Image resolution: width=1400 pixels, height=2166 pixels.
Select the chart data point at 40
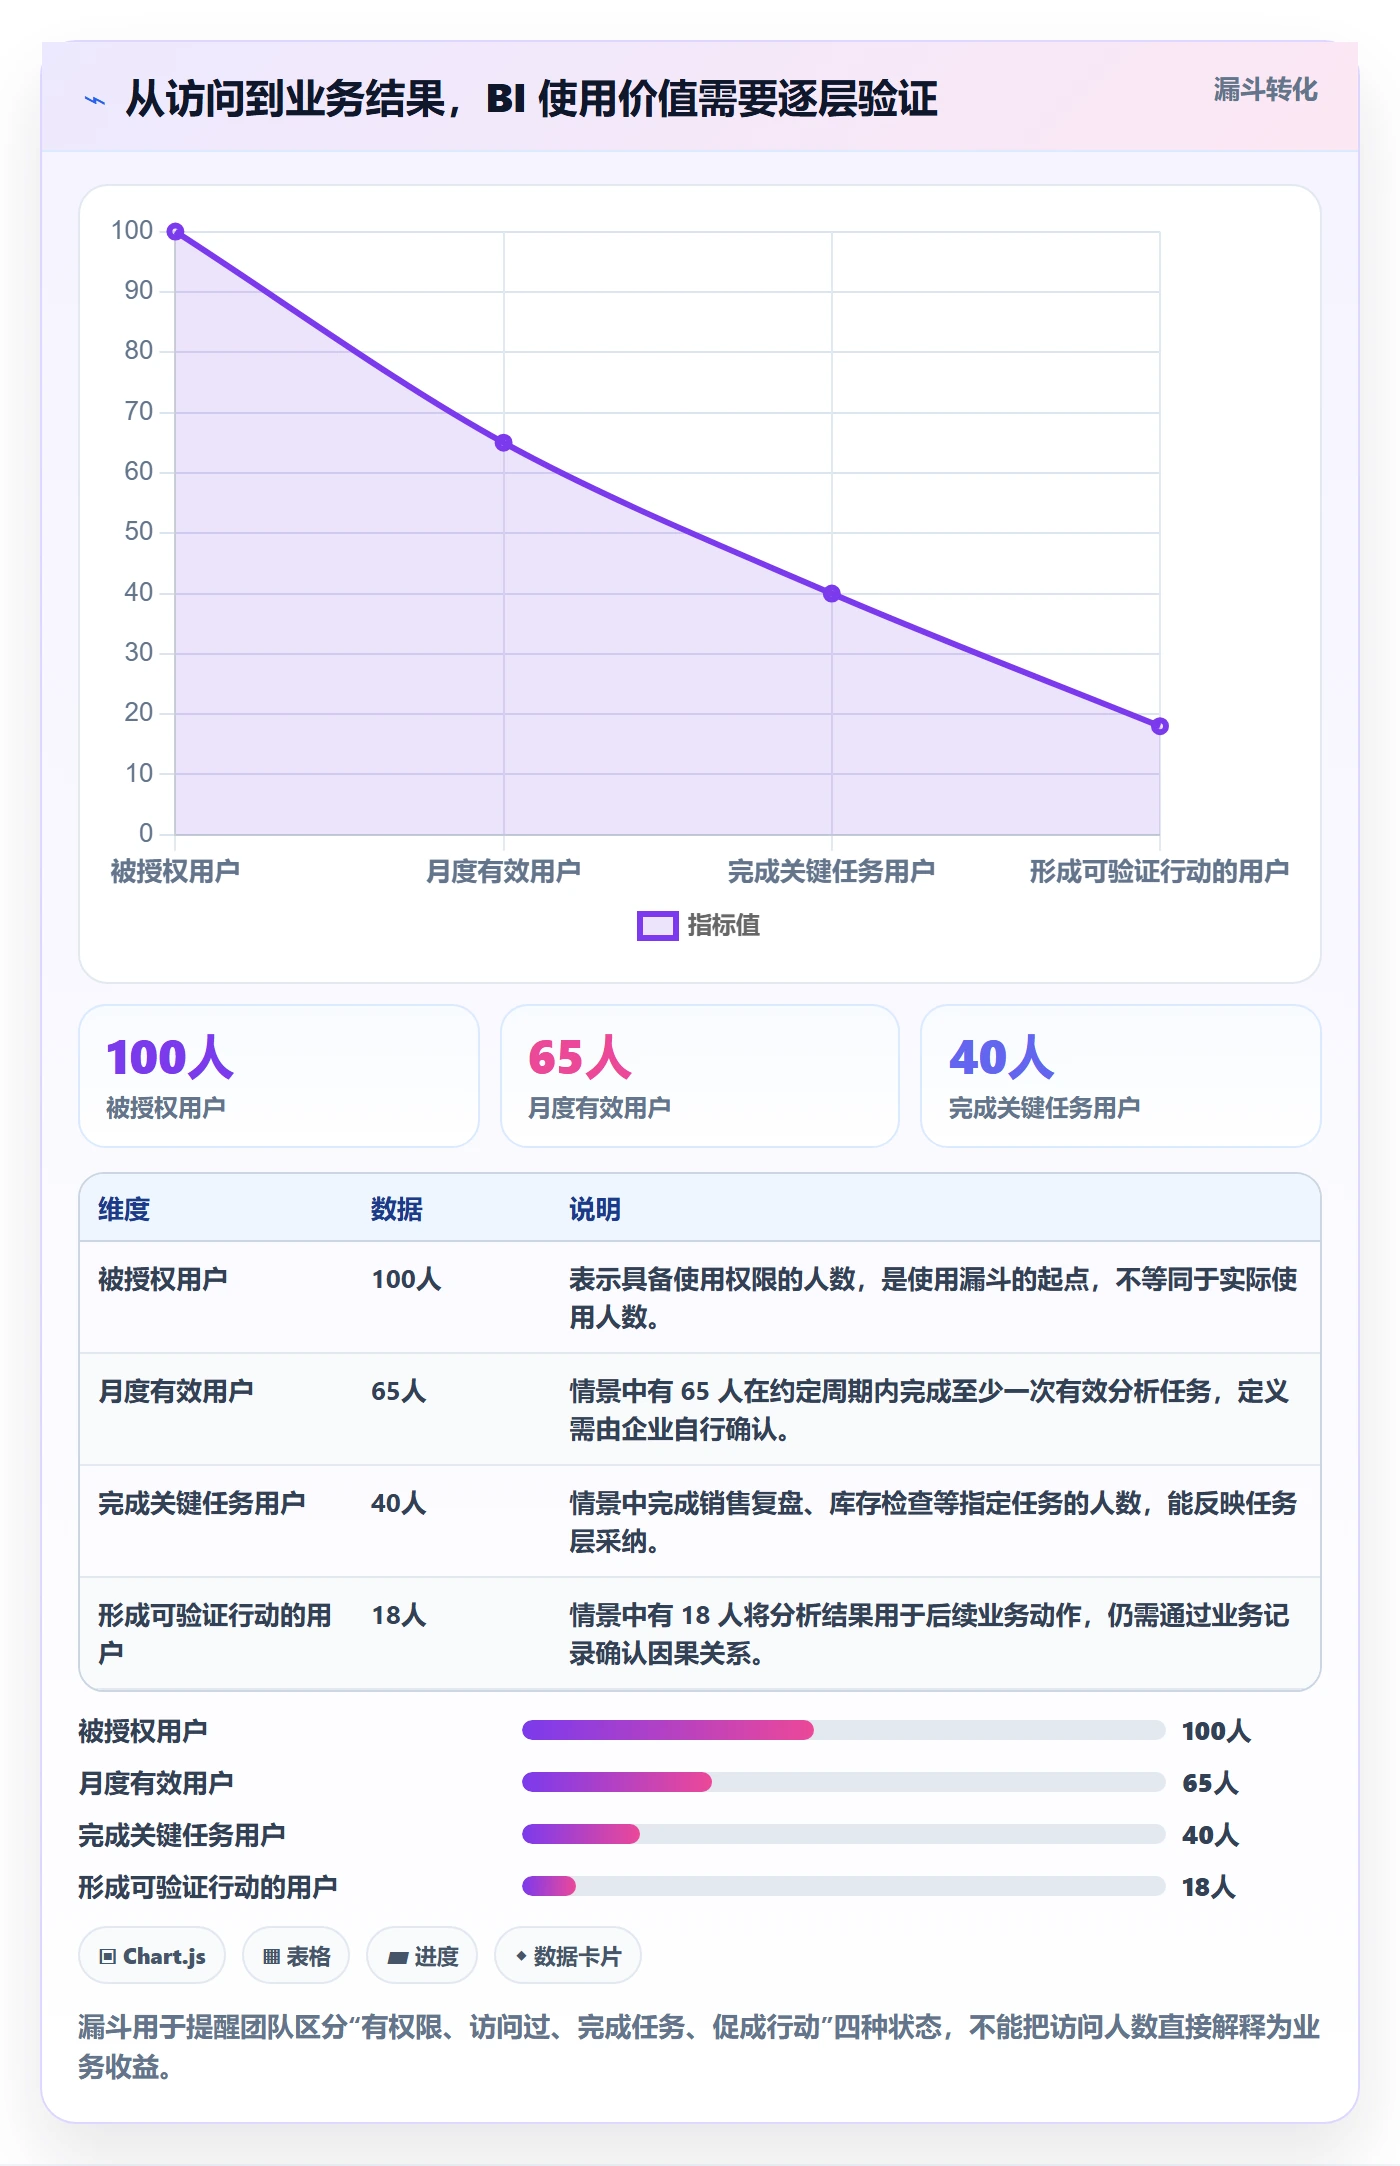pyautogui.click(x=832, y=594)
